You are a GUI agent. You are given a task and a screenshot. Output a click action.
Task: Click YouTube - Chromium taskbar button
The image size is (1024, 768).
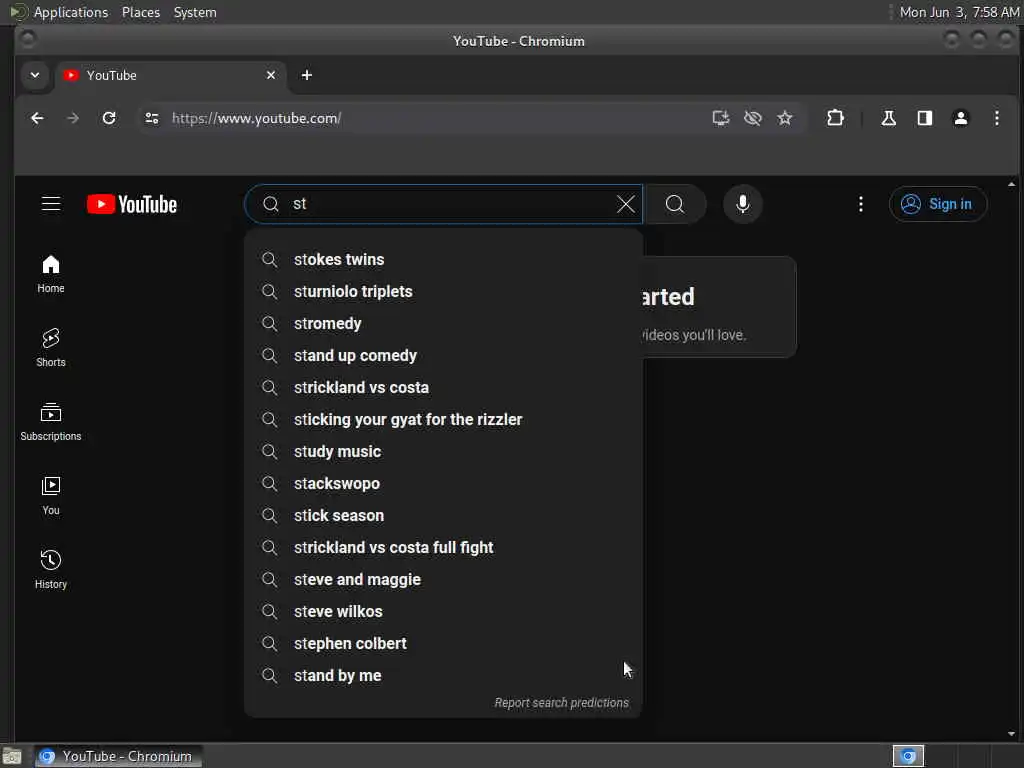click(119, 756)
